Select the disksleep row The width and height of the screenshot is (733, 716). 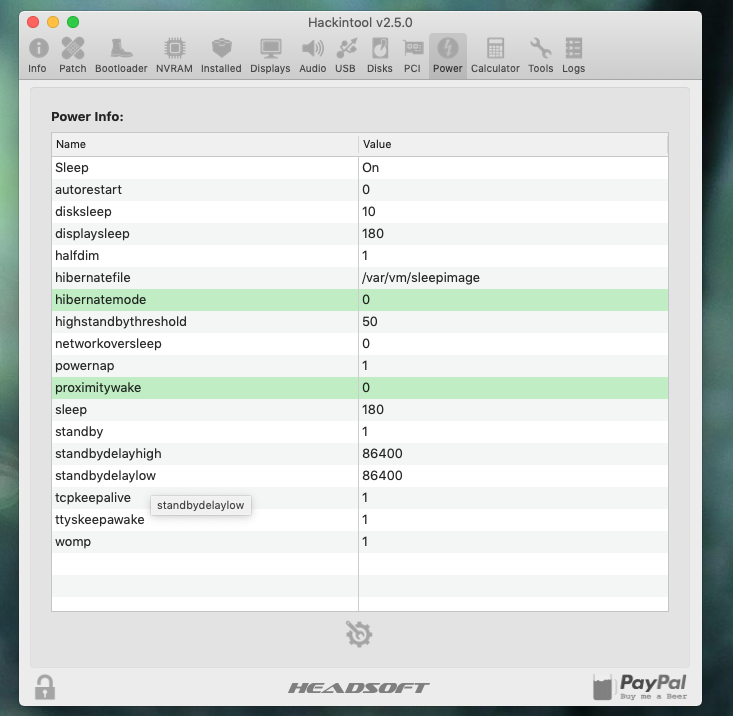click(360, 211)
